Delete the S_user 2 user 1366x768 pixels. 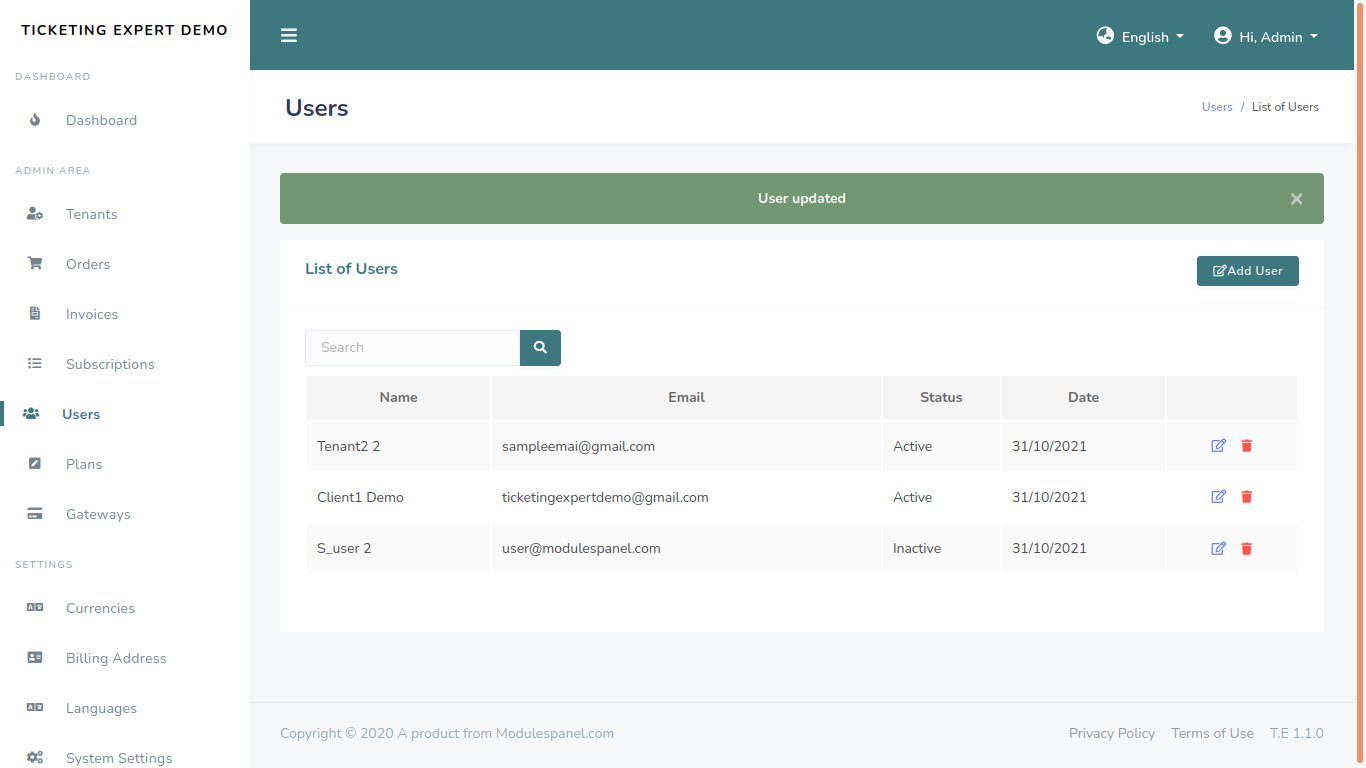(x=1246, y=548)
